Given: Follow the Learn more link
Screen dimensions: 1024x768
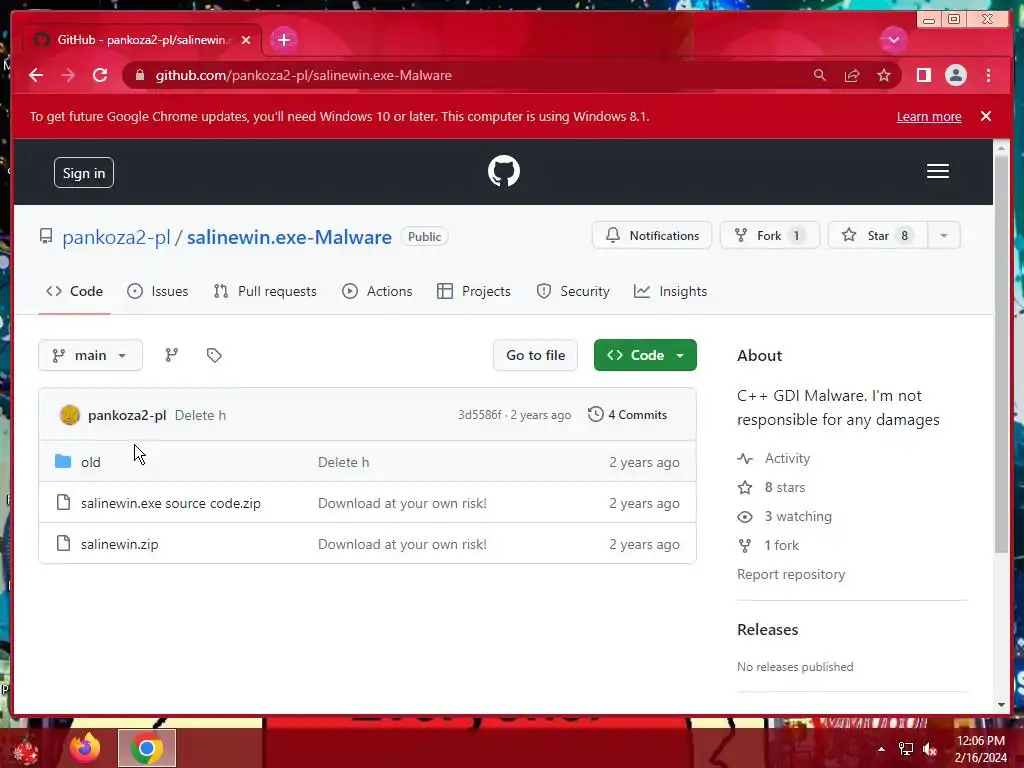Looking at the screenshot, I should click(x=929, y=116).
